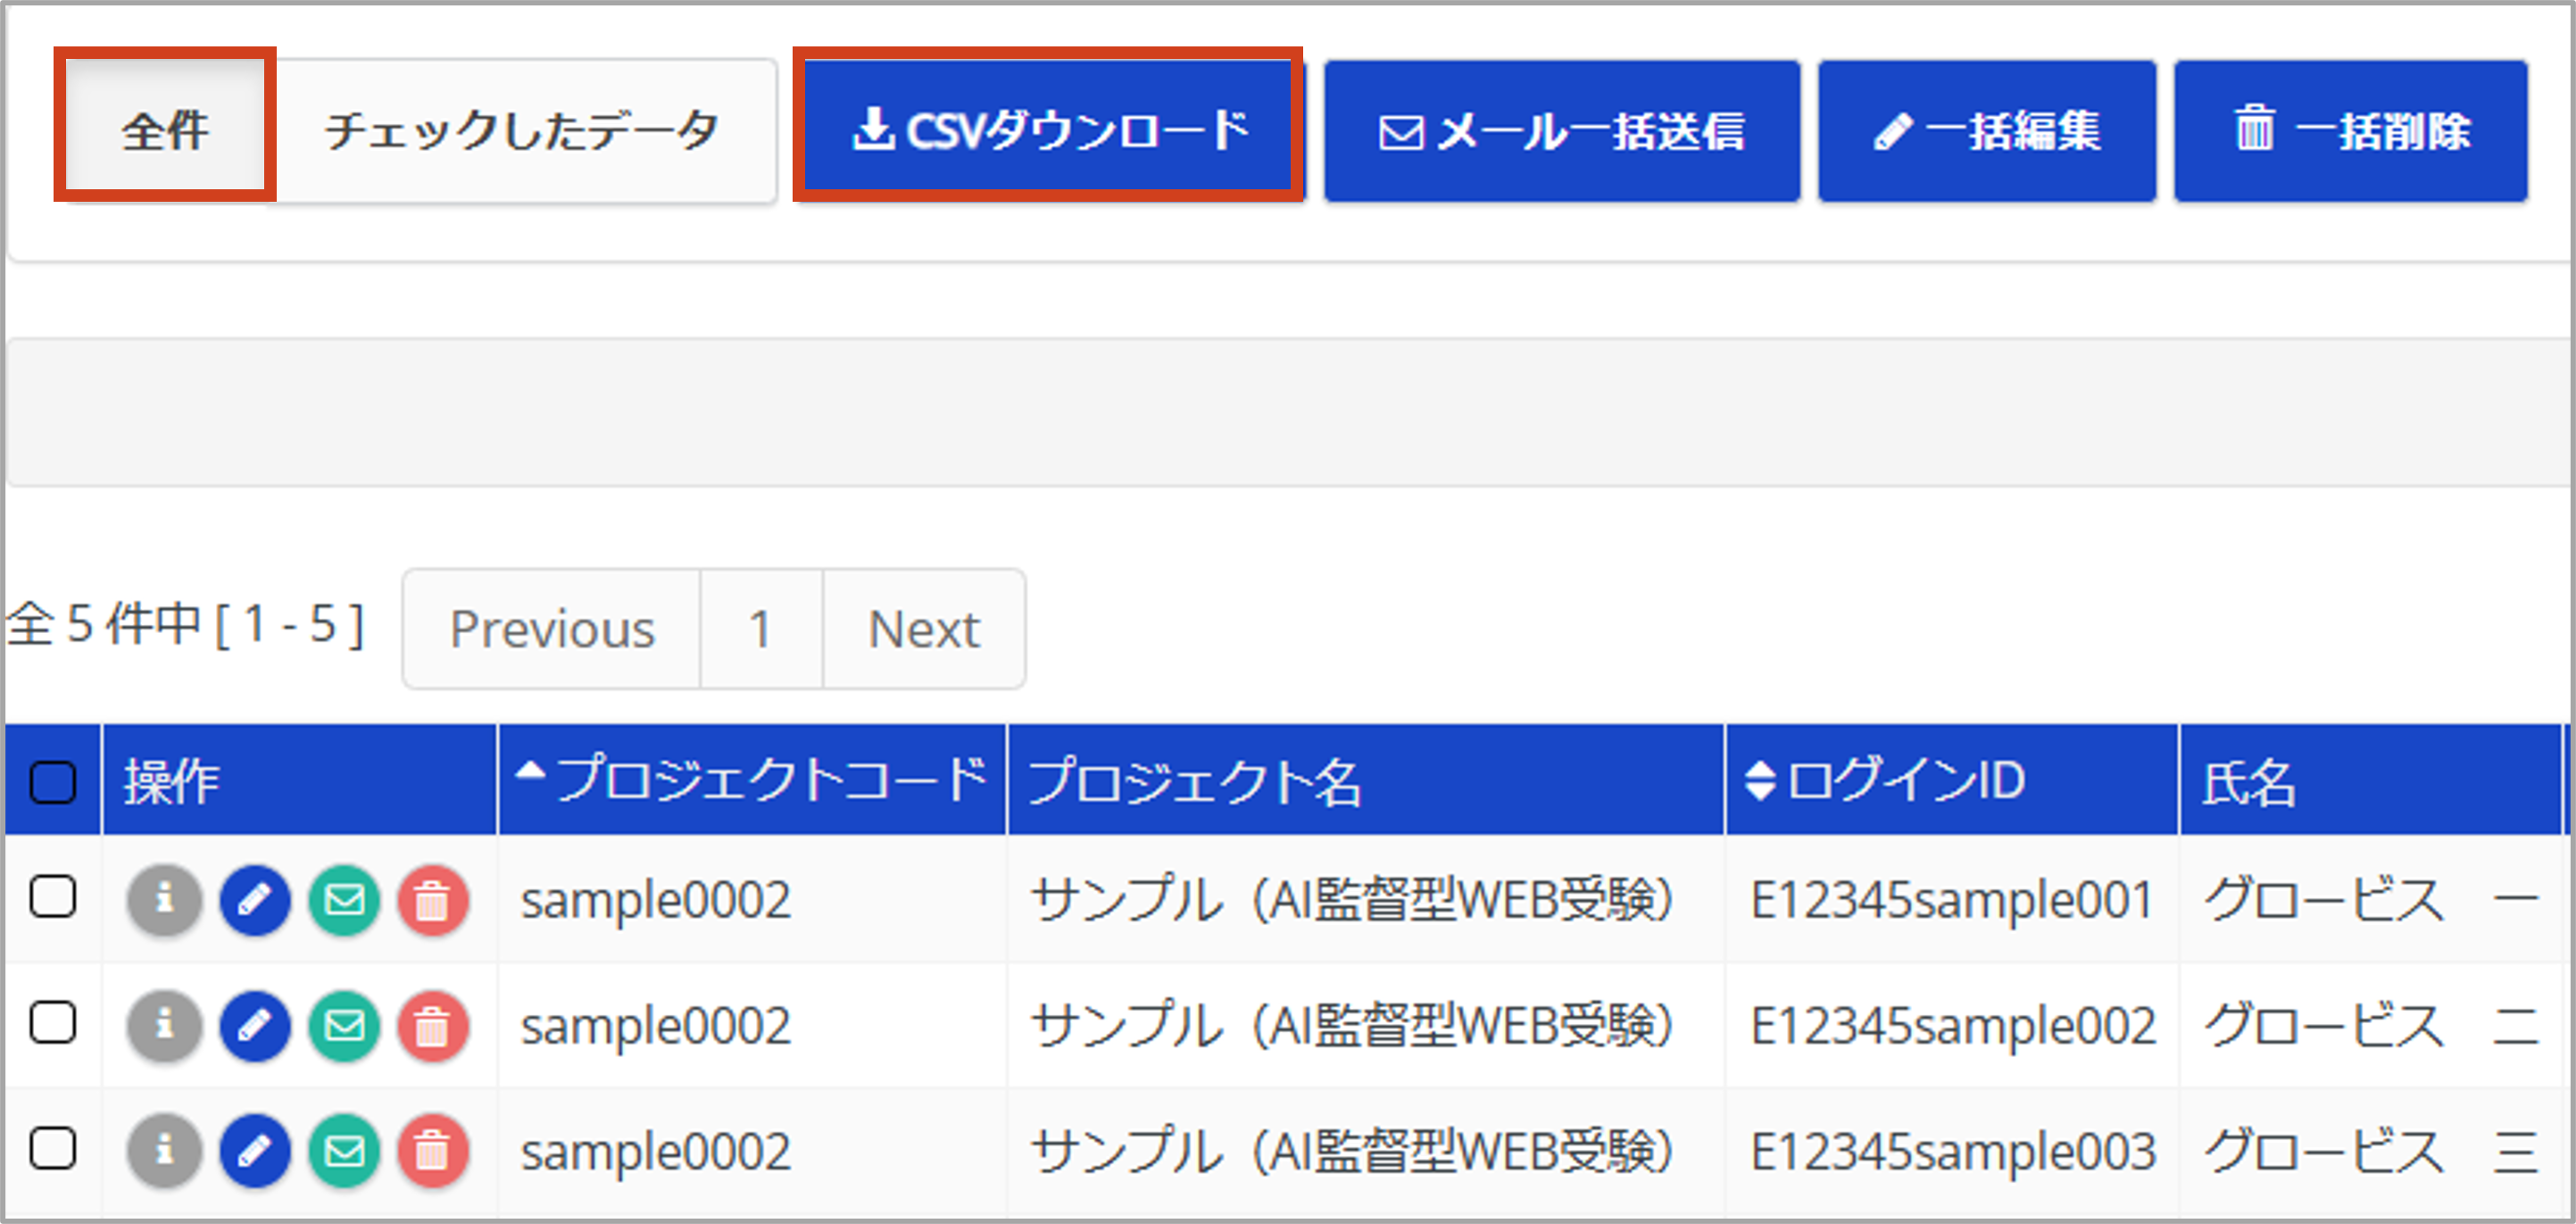Click the 全 5 件中 [ 1 - 5 ] count text
2576x1224 pixels.
pyautogui.click(x=186, y=626)
